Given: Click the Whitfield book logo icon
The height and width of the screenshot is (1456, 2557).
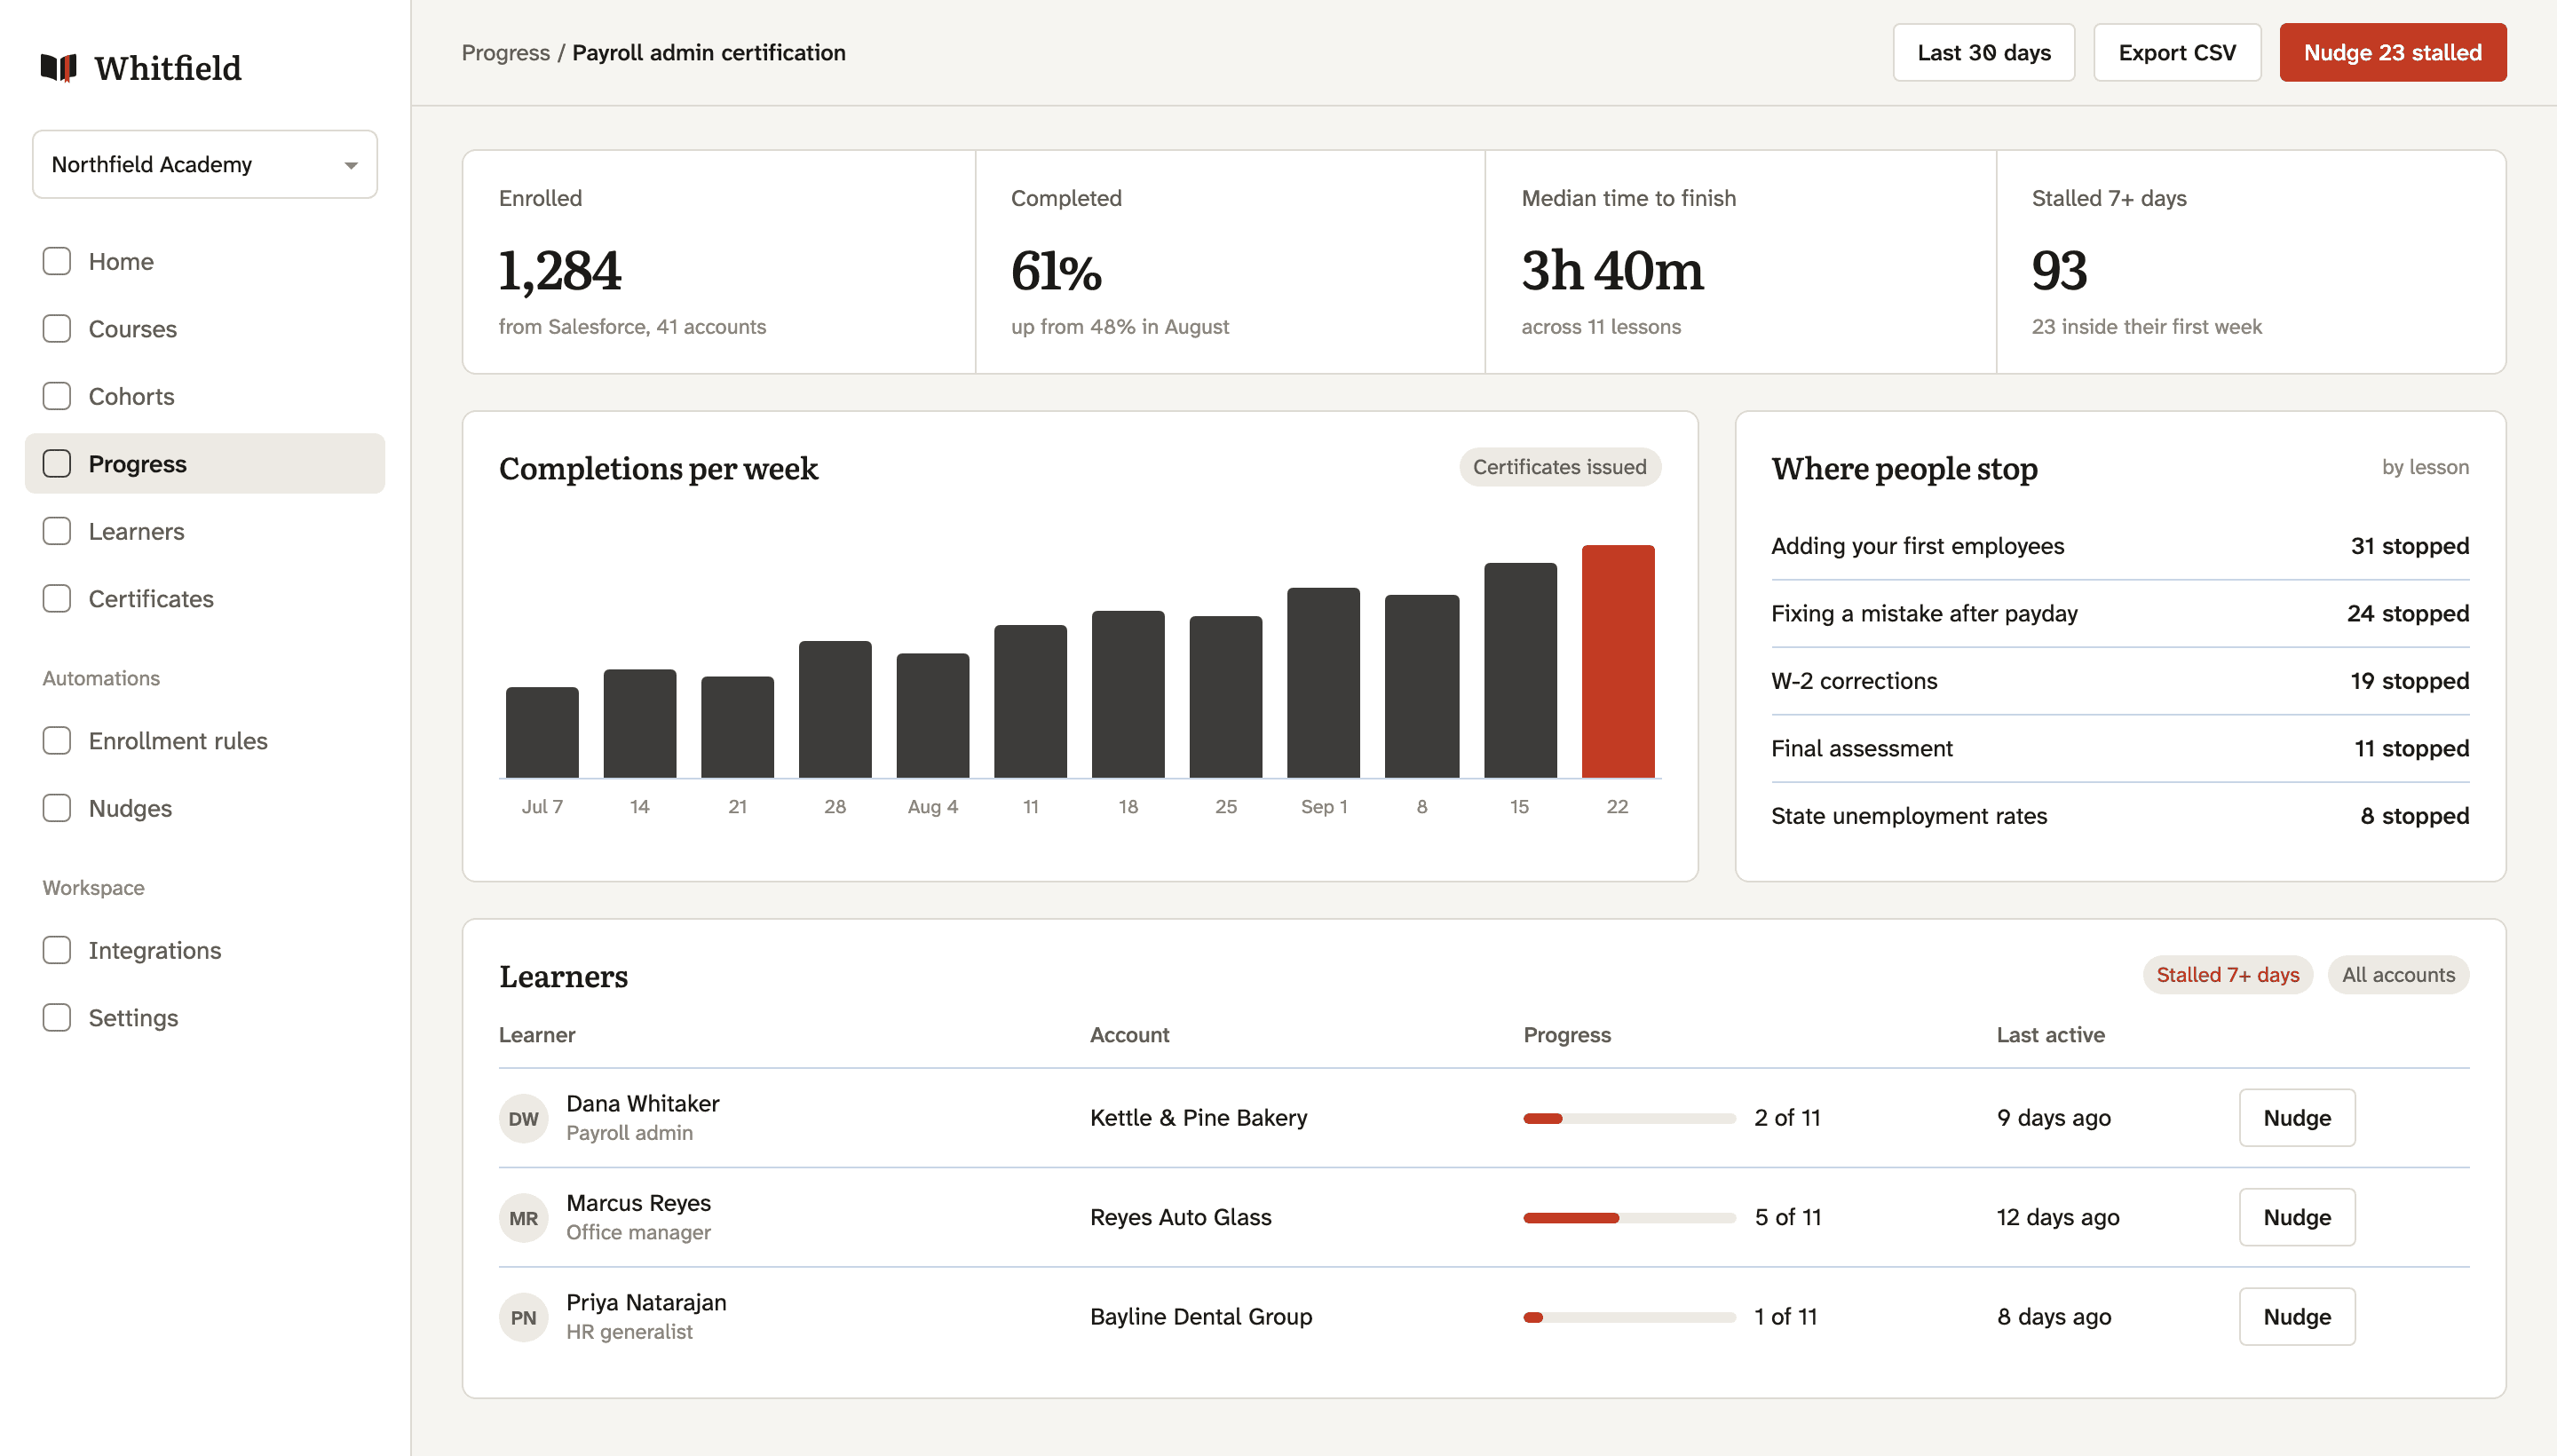Looking at the screenshot, I should coord(59,67).
